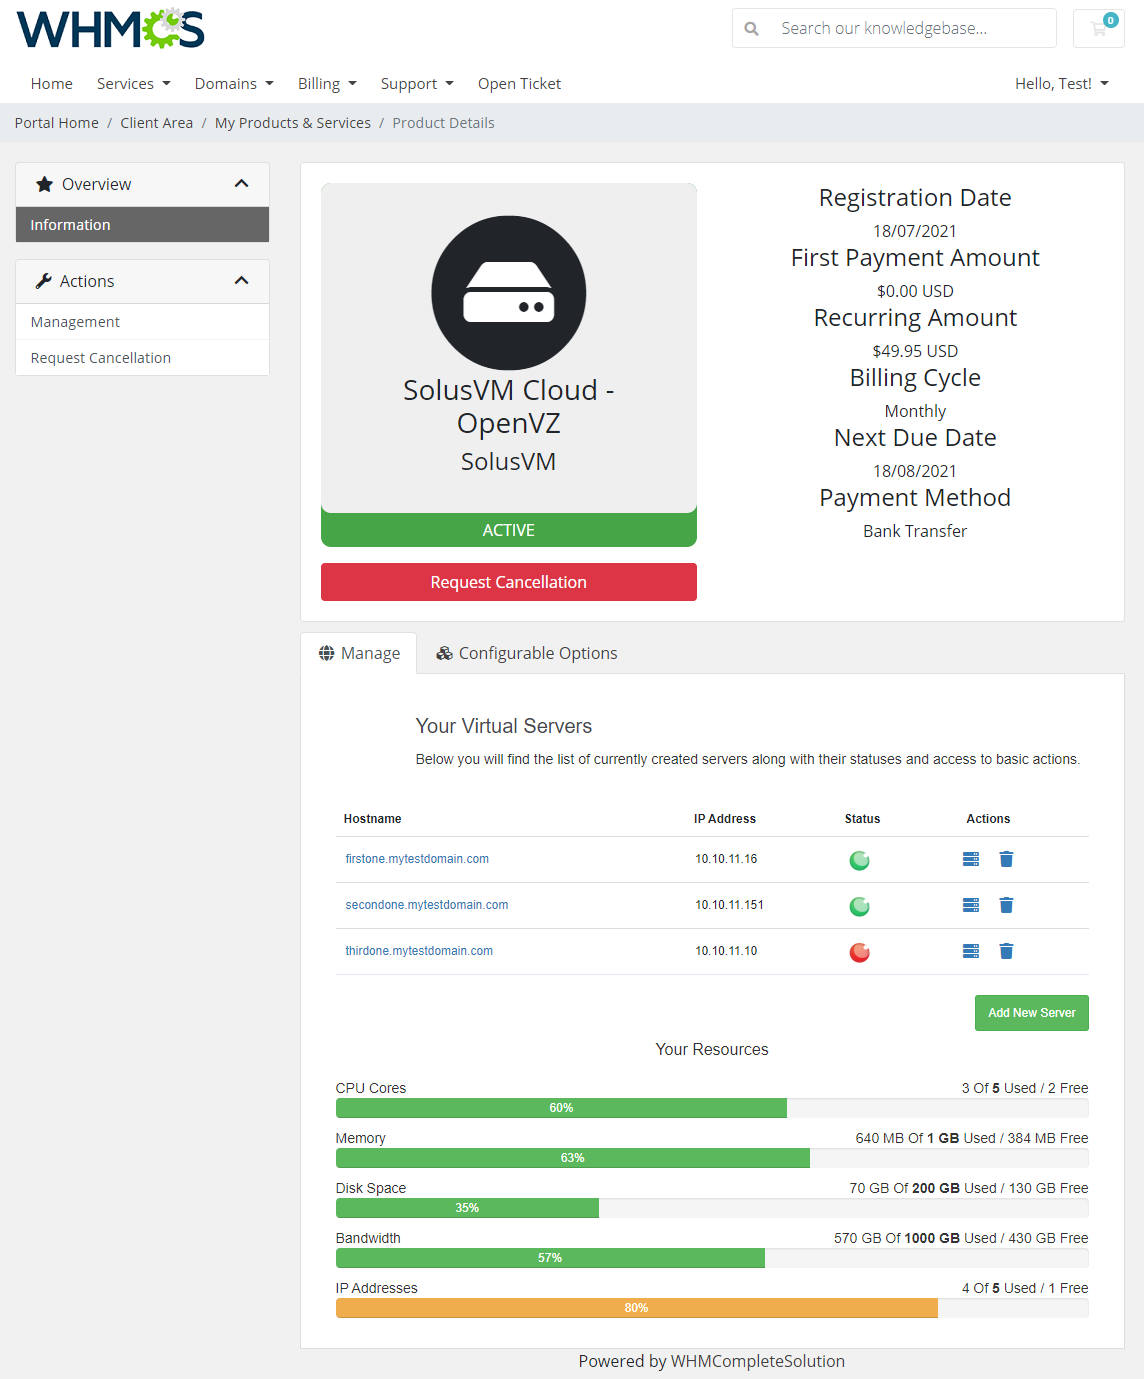Collapse the Overview panel
Viewport: 1144px width, 1379px height.
(x=241, y=183)
